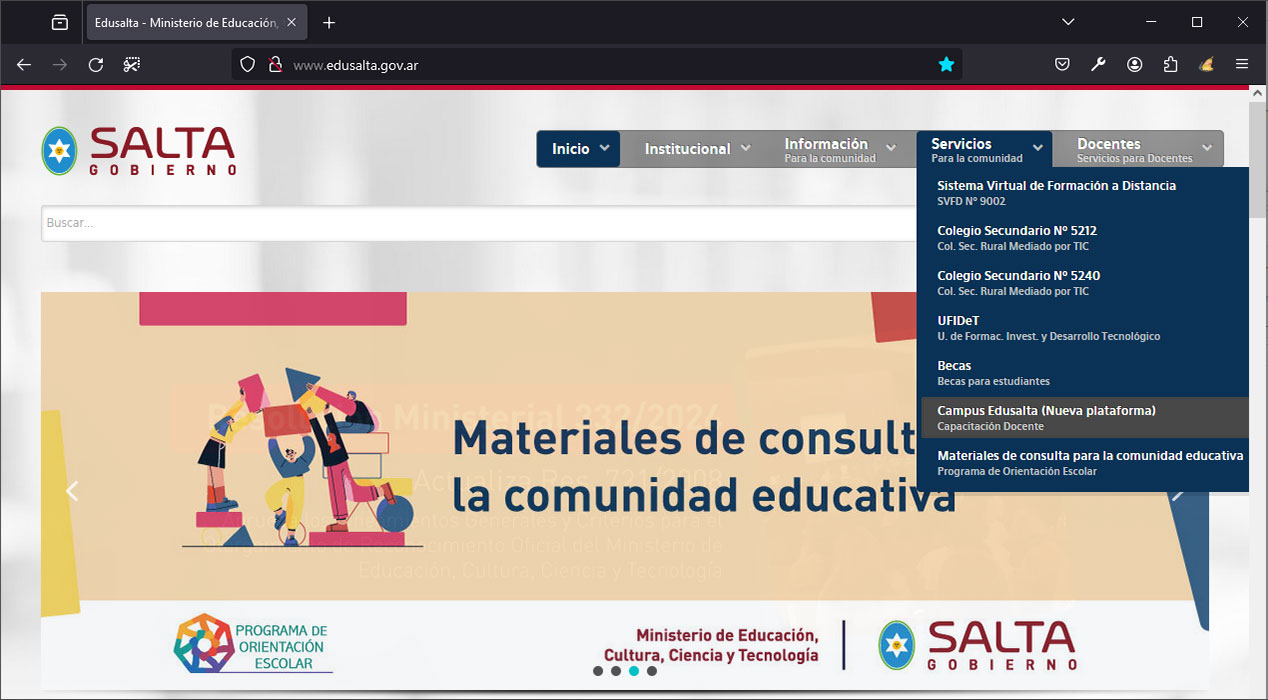Viewport: 1268px width, 700px height.
Task: Click the Salta Gobierno header logo
Action: click(139, 150)
